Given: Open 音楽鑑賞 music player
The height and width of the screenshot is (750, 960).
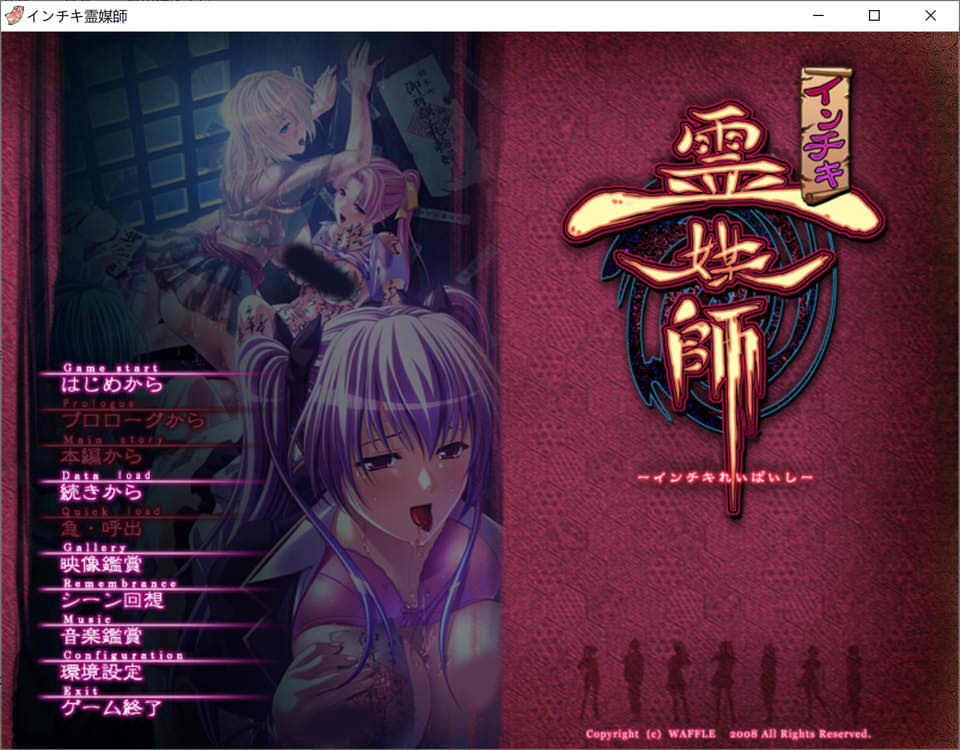Looking at the screenshot, I should (x=102, y=636).
